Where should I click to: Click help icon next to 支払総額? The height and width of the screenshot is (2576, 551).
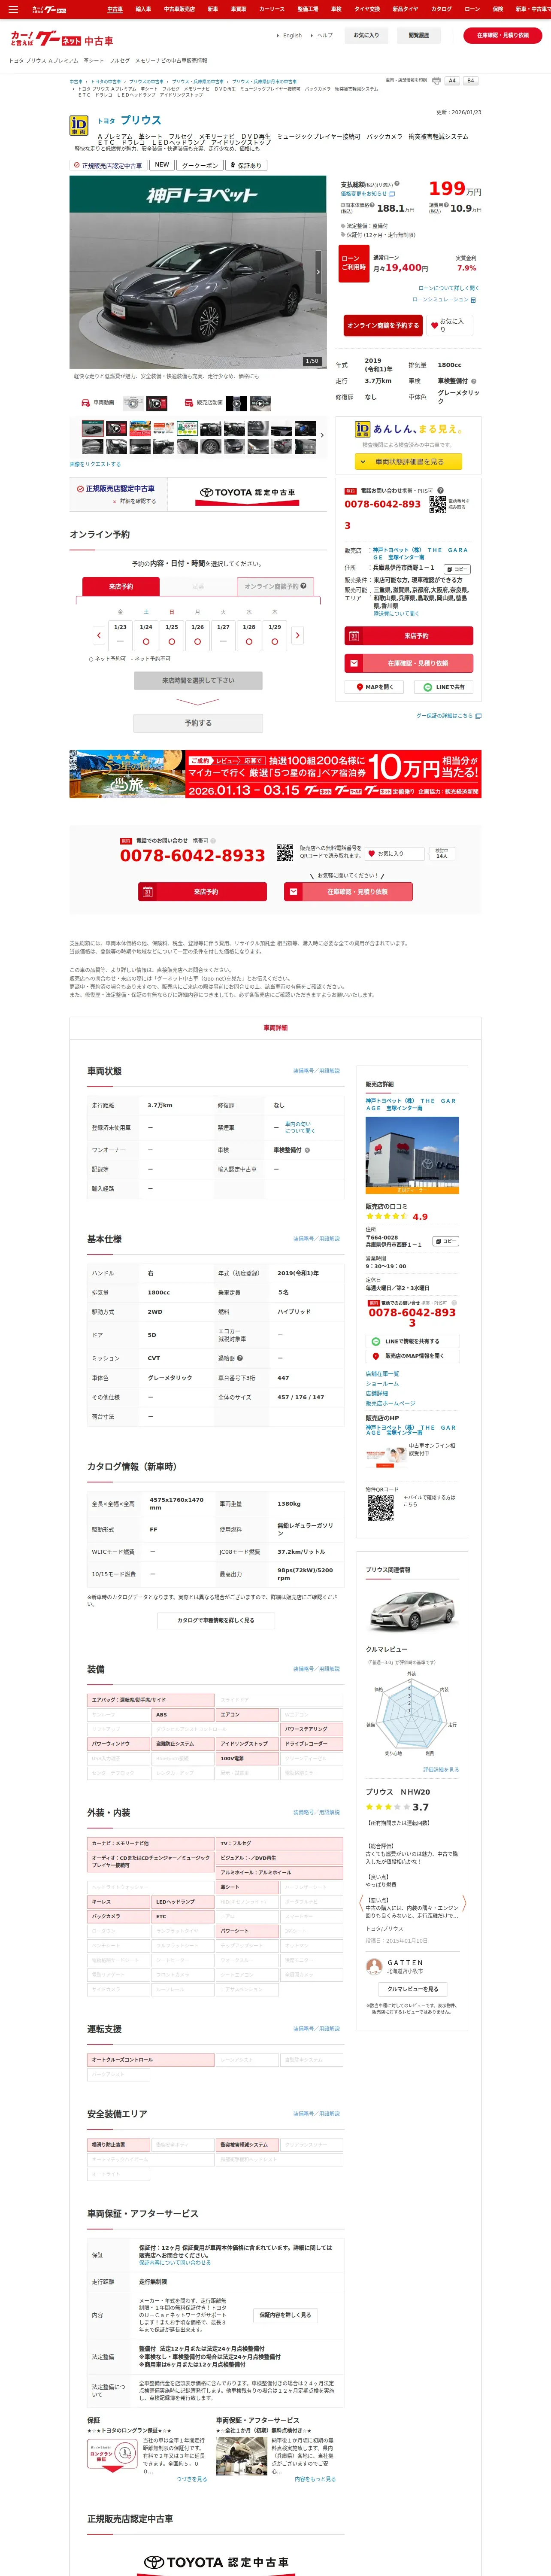[x=397, y=184]
